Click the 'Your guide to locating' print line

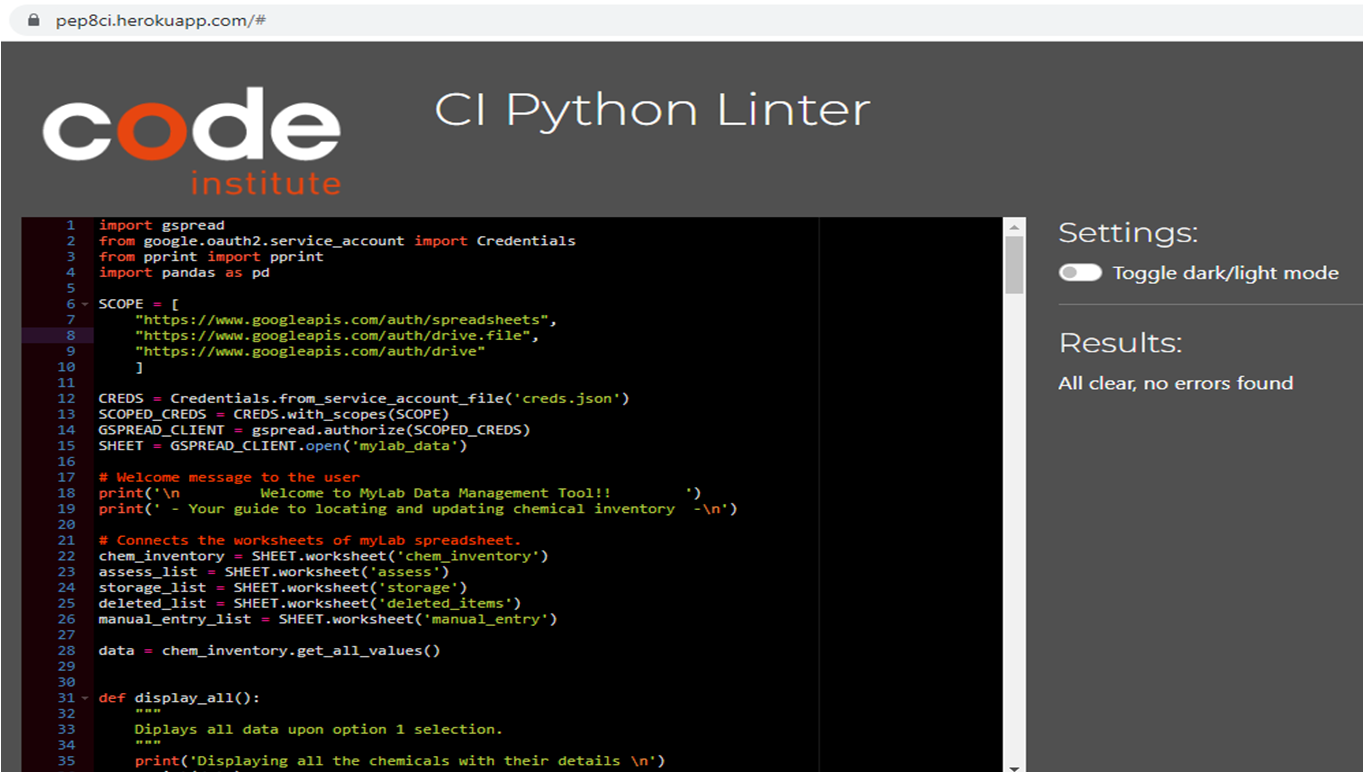tap(418, 509)
